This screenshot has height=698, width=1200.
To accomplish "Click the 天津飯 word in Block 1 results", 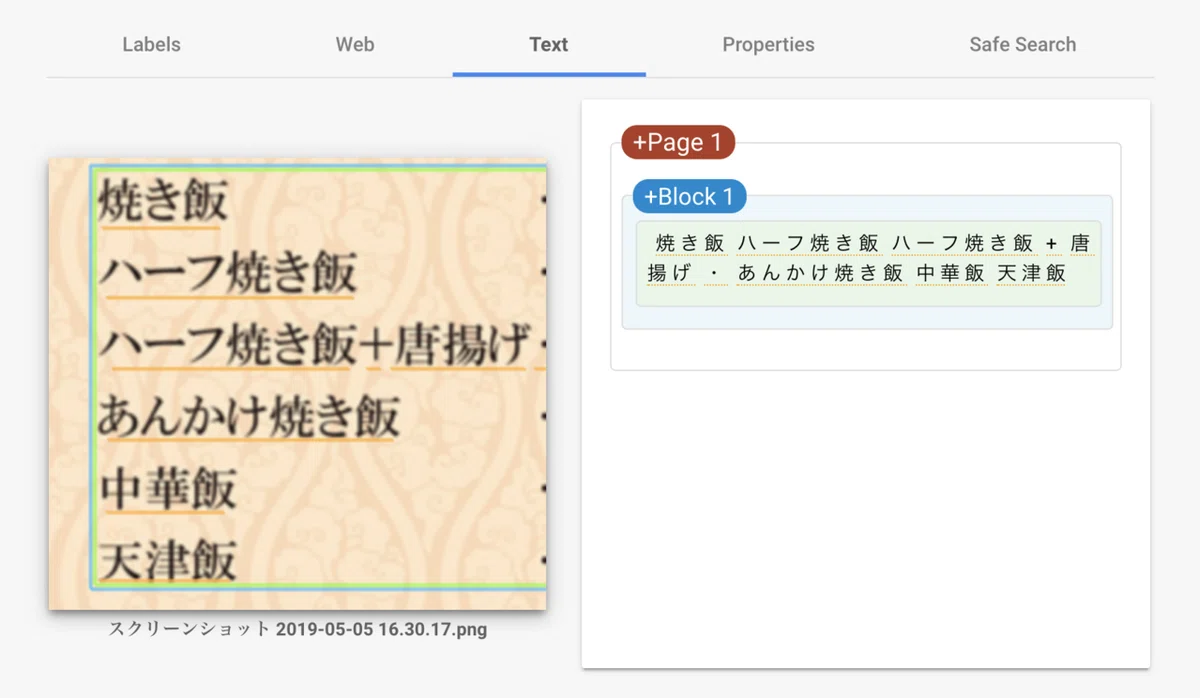I will tap(1031, 273).
